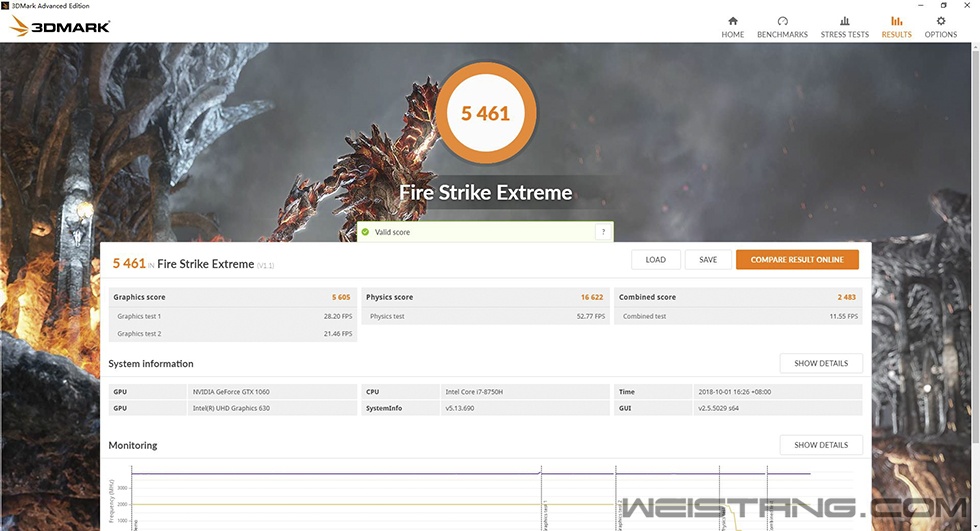The width and height of the screenshot is (980, 531).
Task: Go to the Benchmarks section
Action: pos(782,27)
